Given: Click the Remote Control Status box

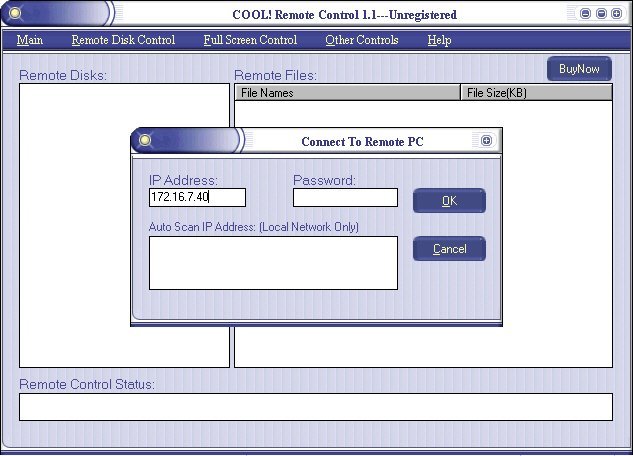Looking at the screenshot, I should point(316,407).
